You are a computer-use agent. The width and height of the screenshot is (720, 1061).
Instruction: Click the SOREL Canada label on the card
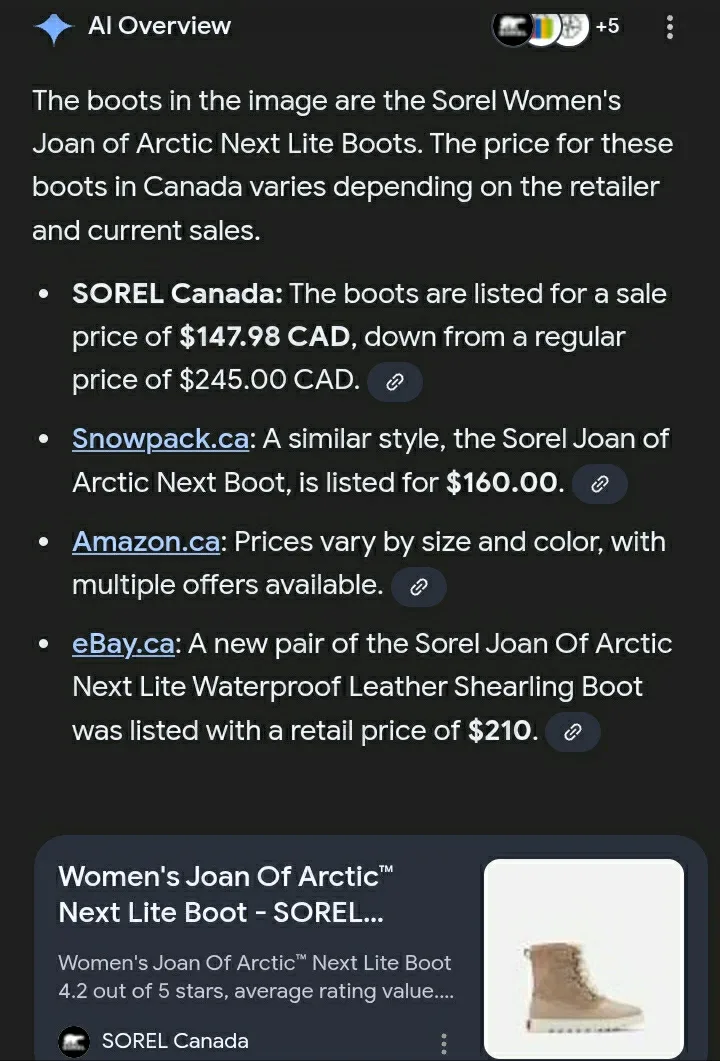(174, 1041)
